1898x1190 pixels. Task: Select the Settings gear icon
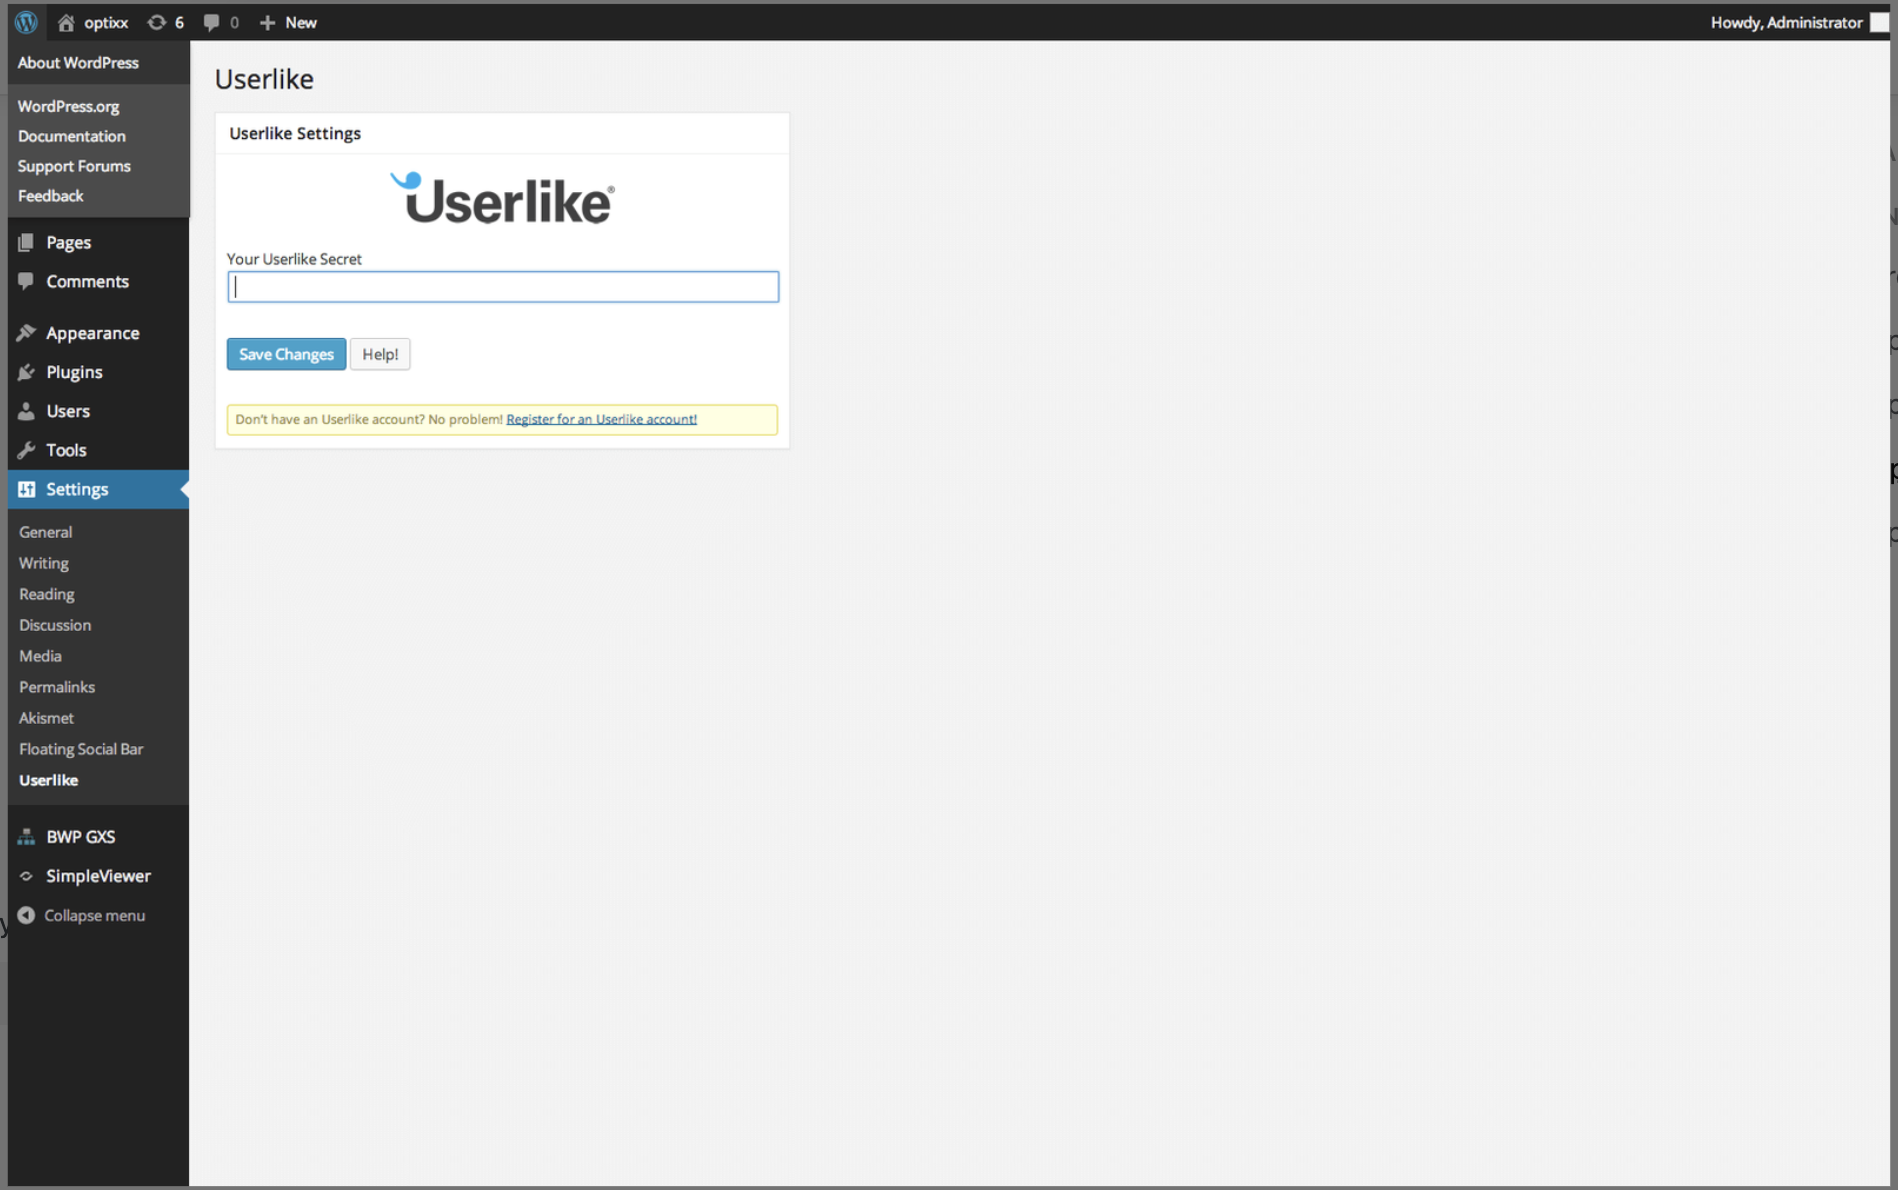click(x=27, y=489)
